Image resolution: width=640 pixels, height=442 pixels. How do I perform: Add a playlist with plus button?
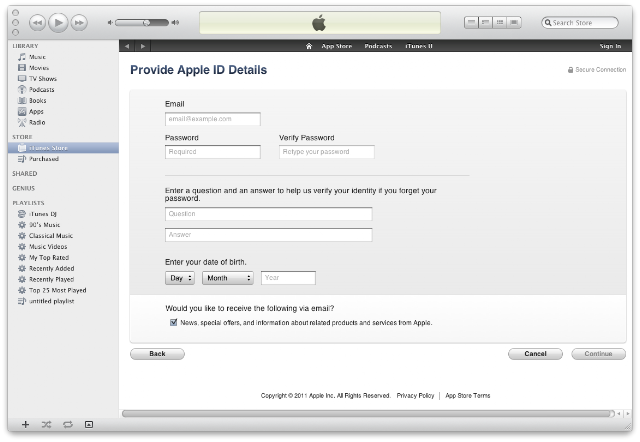(25, 424)
